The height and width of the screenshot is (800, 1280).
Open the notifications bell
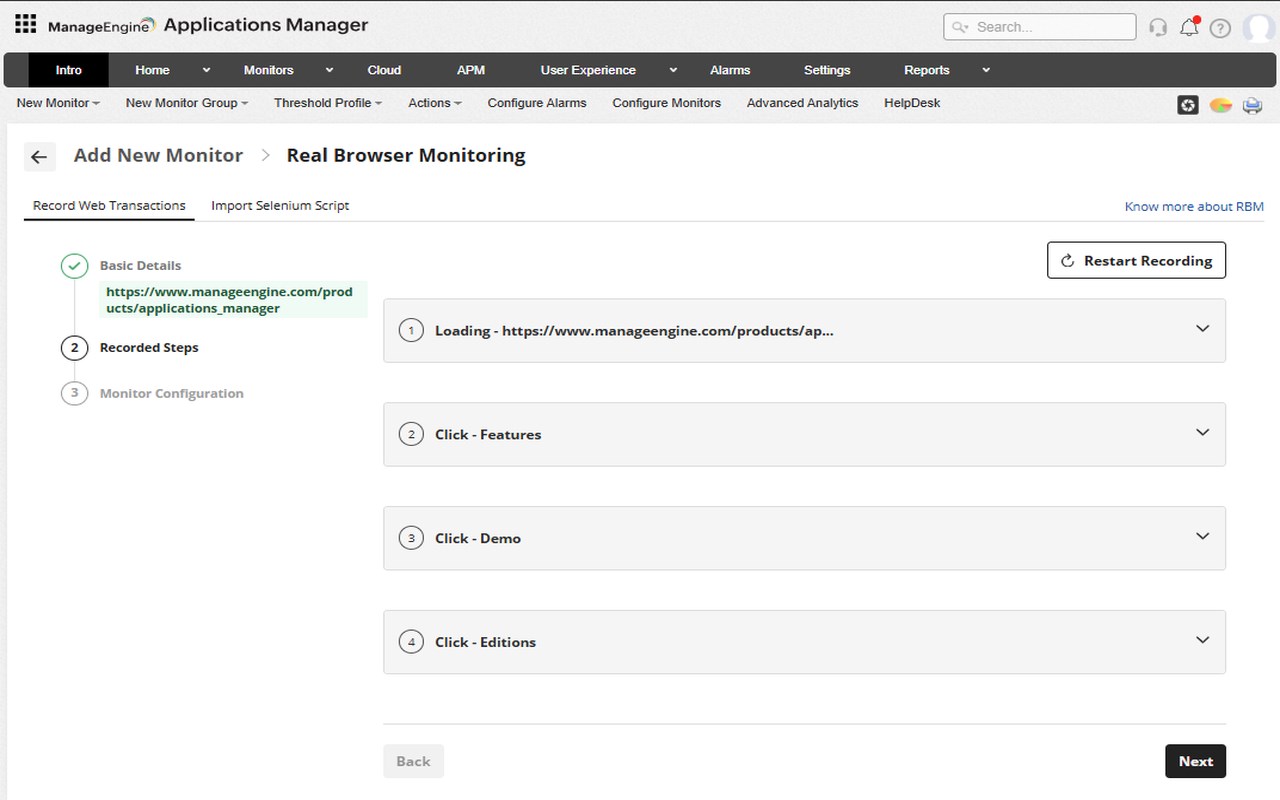[x=1189, y=27]
